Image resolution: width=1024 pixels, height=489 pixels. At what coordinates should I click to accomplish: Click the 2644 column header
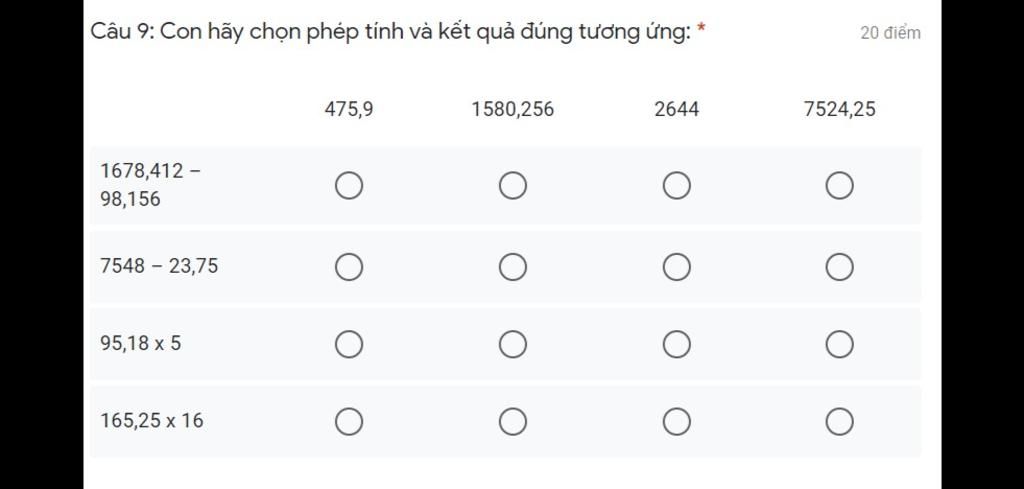(677, 109)
